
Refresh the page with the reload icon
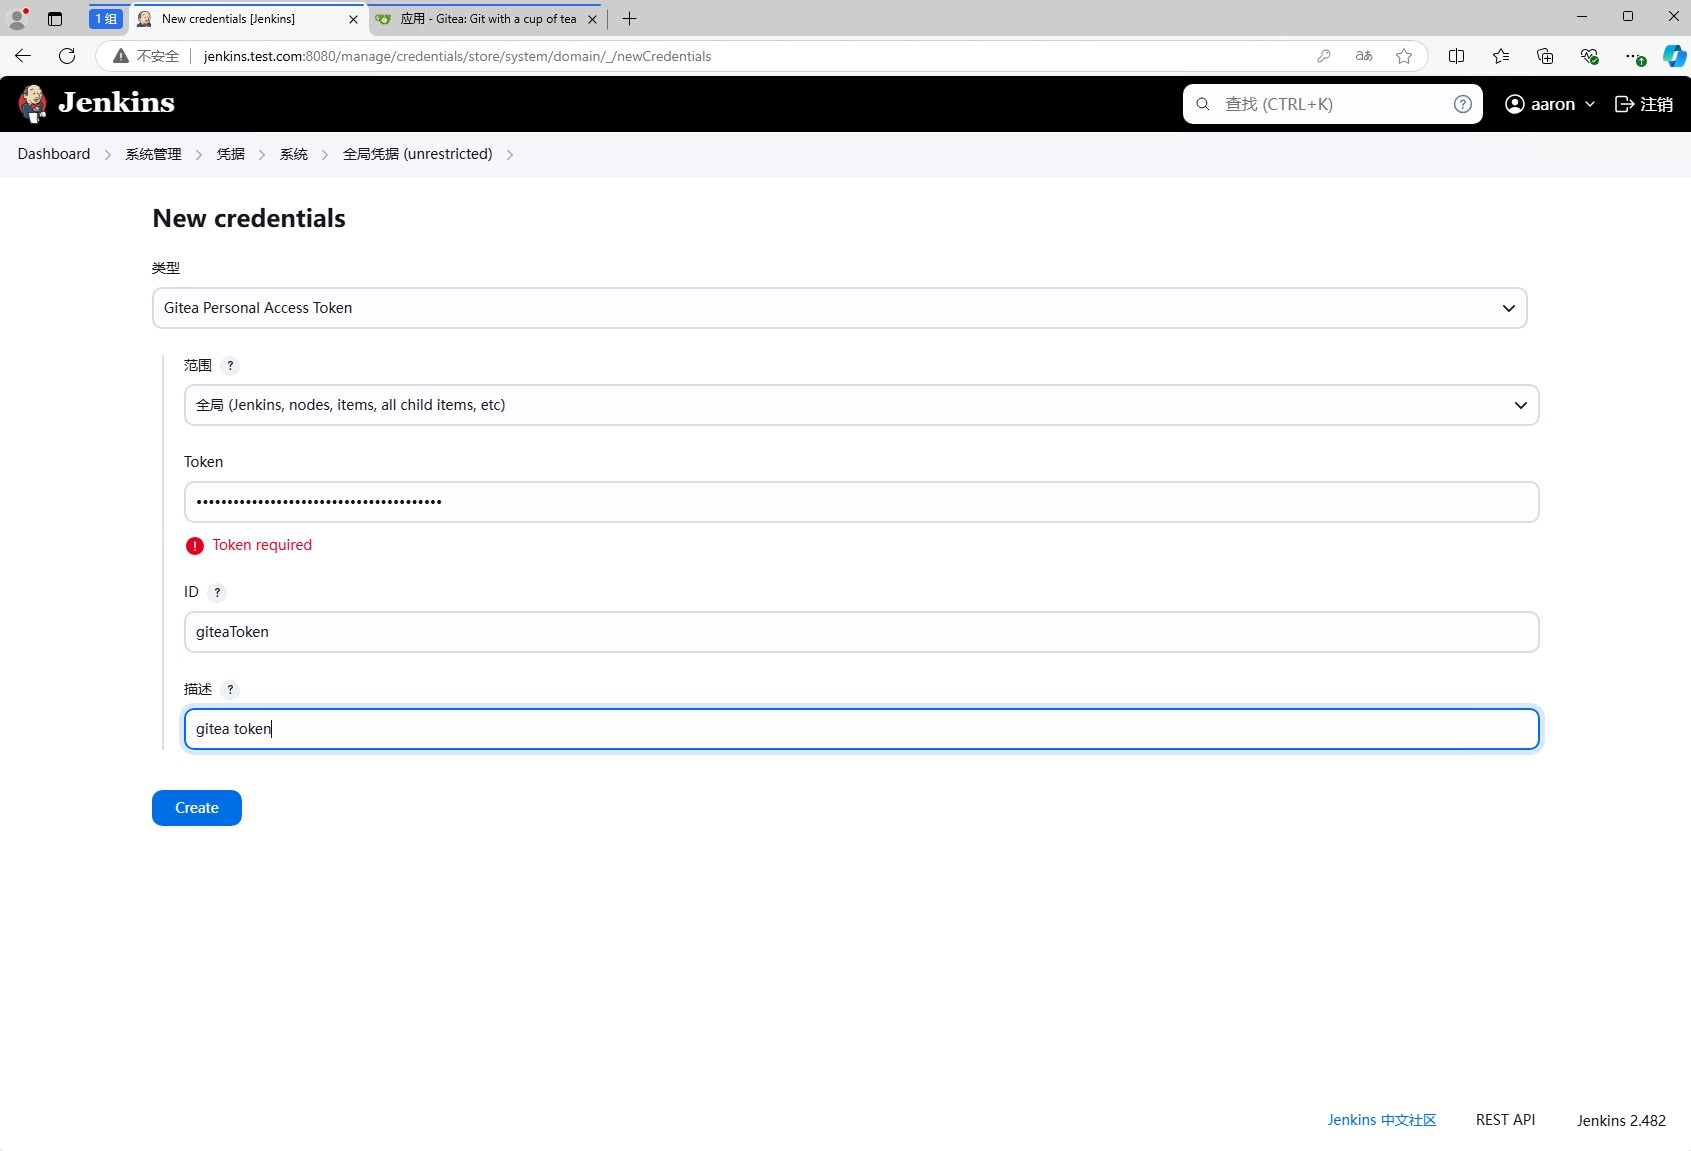point(67,56)
